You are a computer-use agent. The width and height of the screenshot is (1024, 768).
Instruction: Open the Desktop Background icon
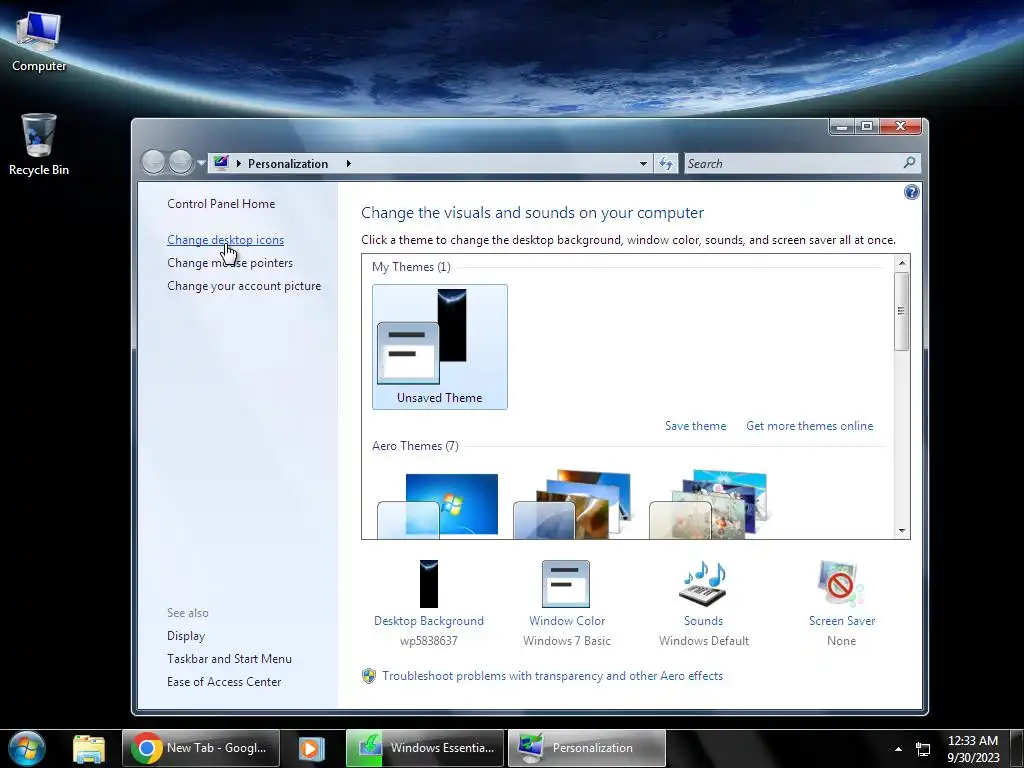(428, 584)
